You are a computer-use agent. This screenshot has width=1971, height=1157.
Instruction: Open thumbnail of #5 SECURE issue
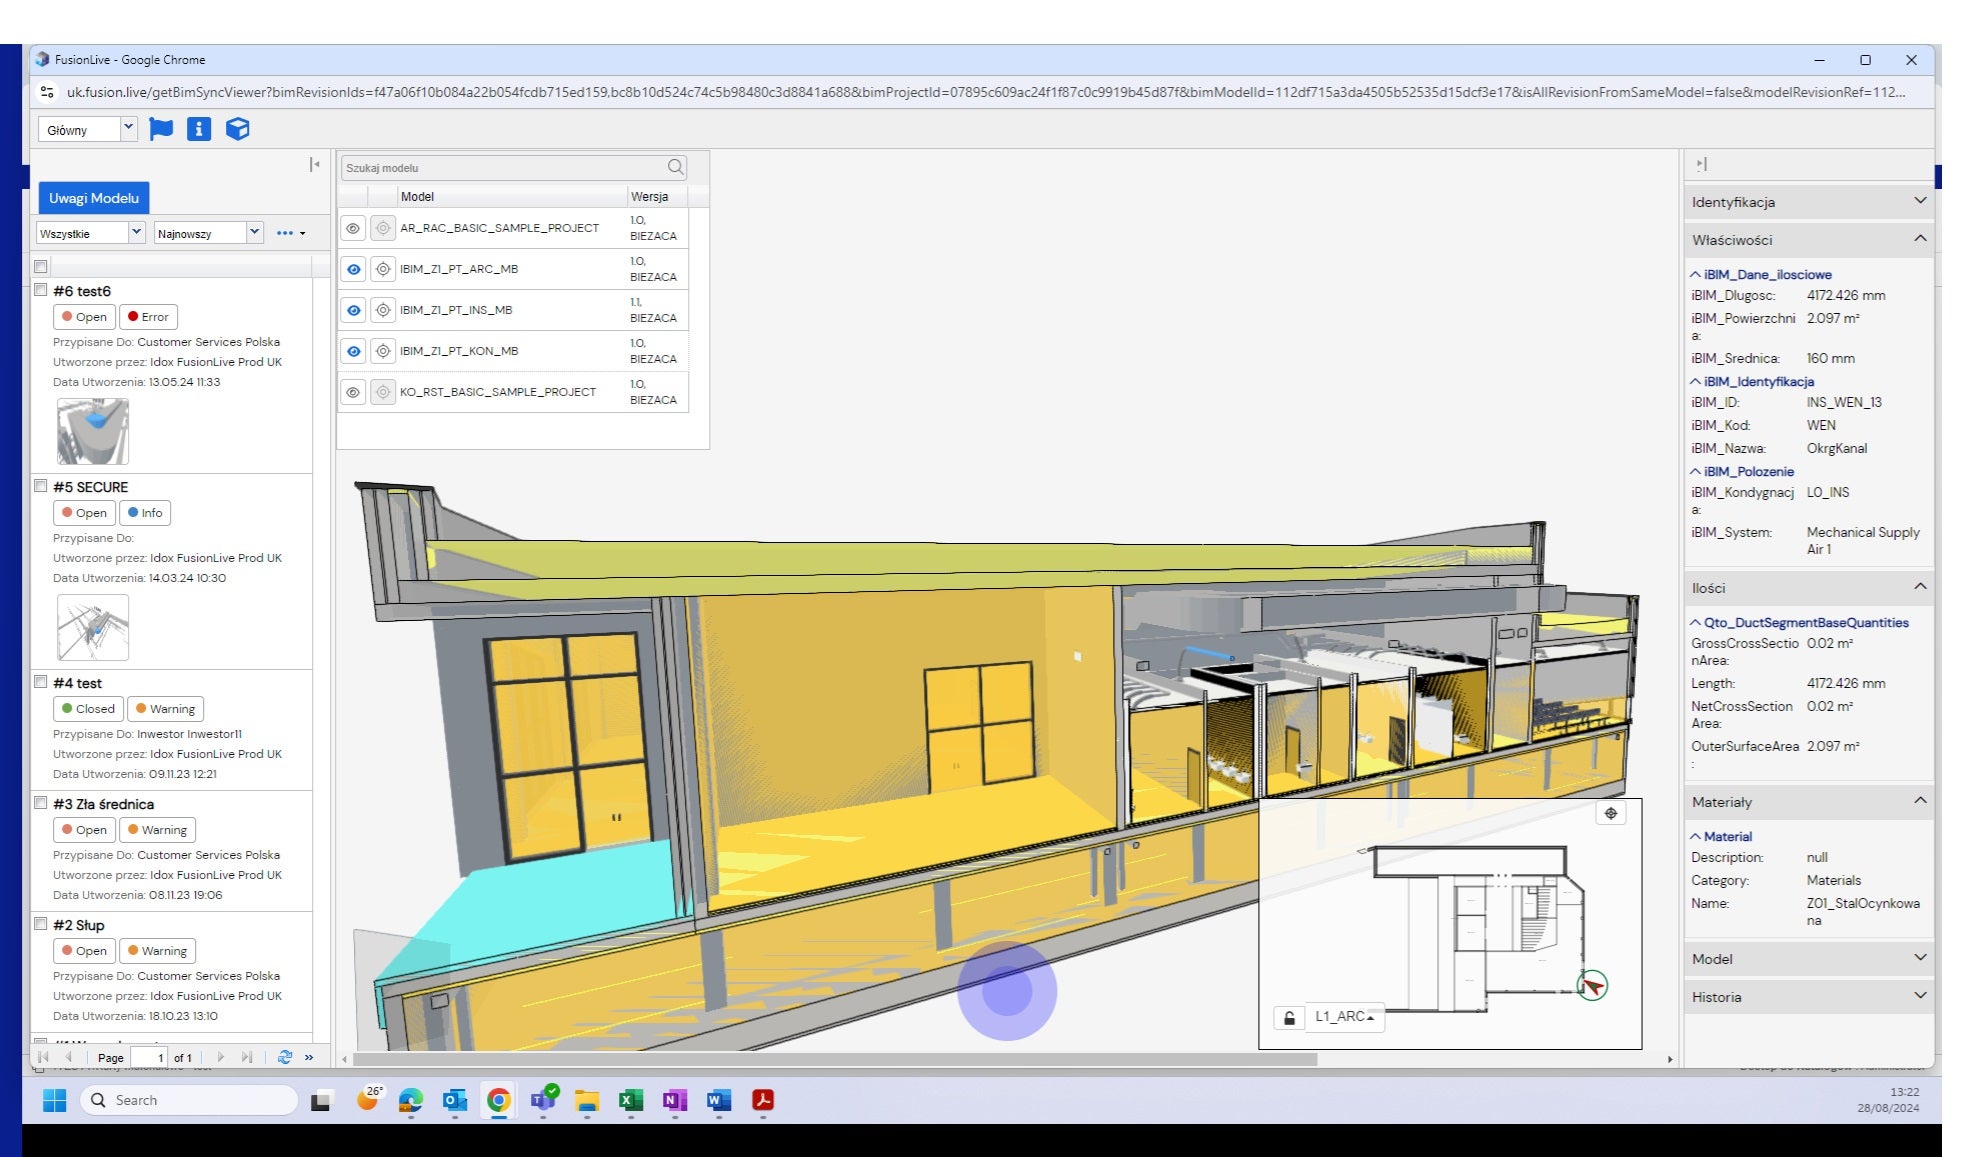pyautogui.click(x=93, y=627)
